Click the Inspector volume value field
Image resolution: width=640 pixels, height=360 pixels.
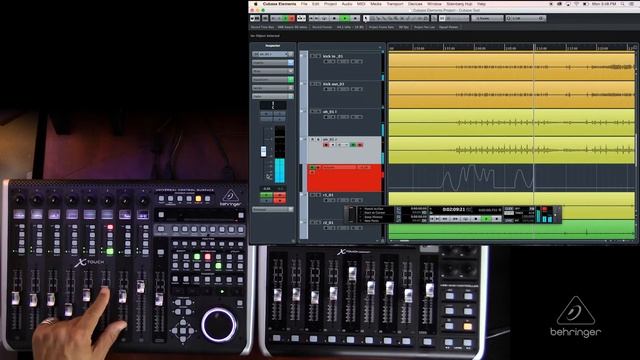266,189
